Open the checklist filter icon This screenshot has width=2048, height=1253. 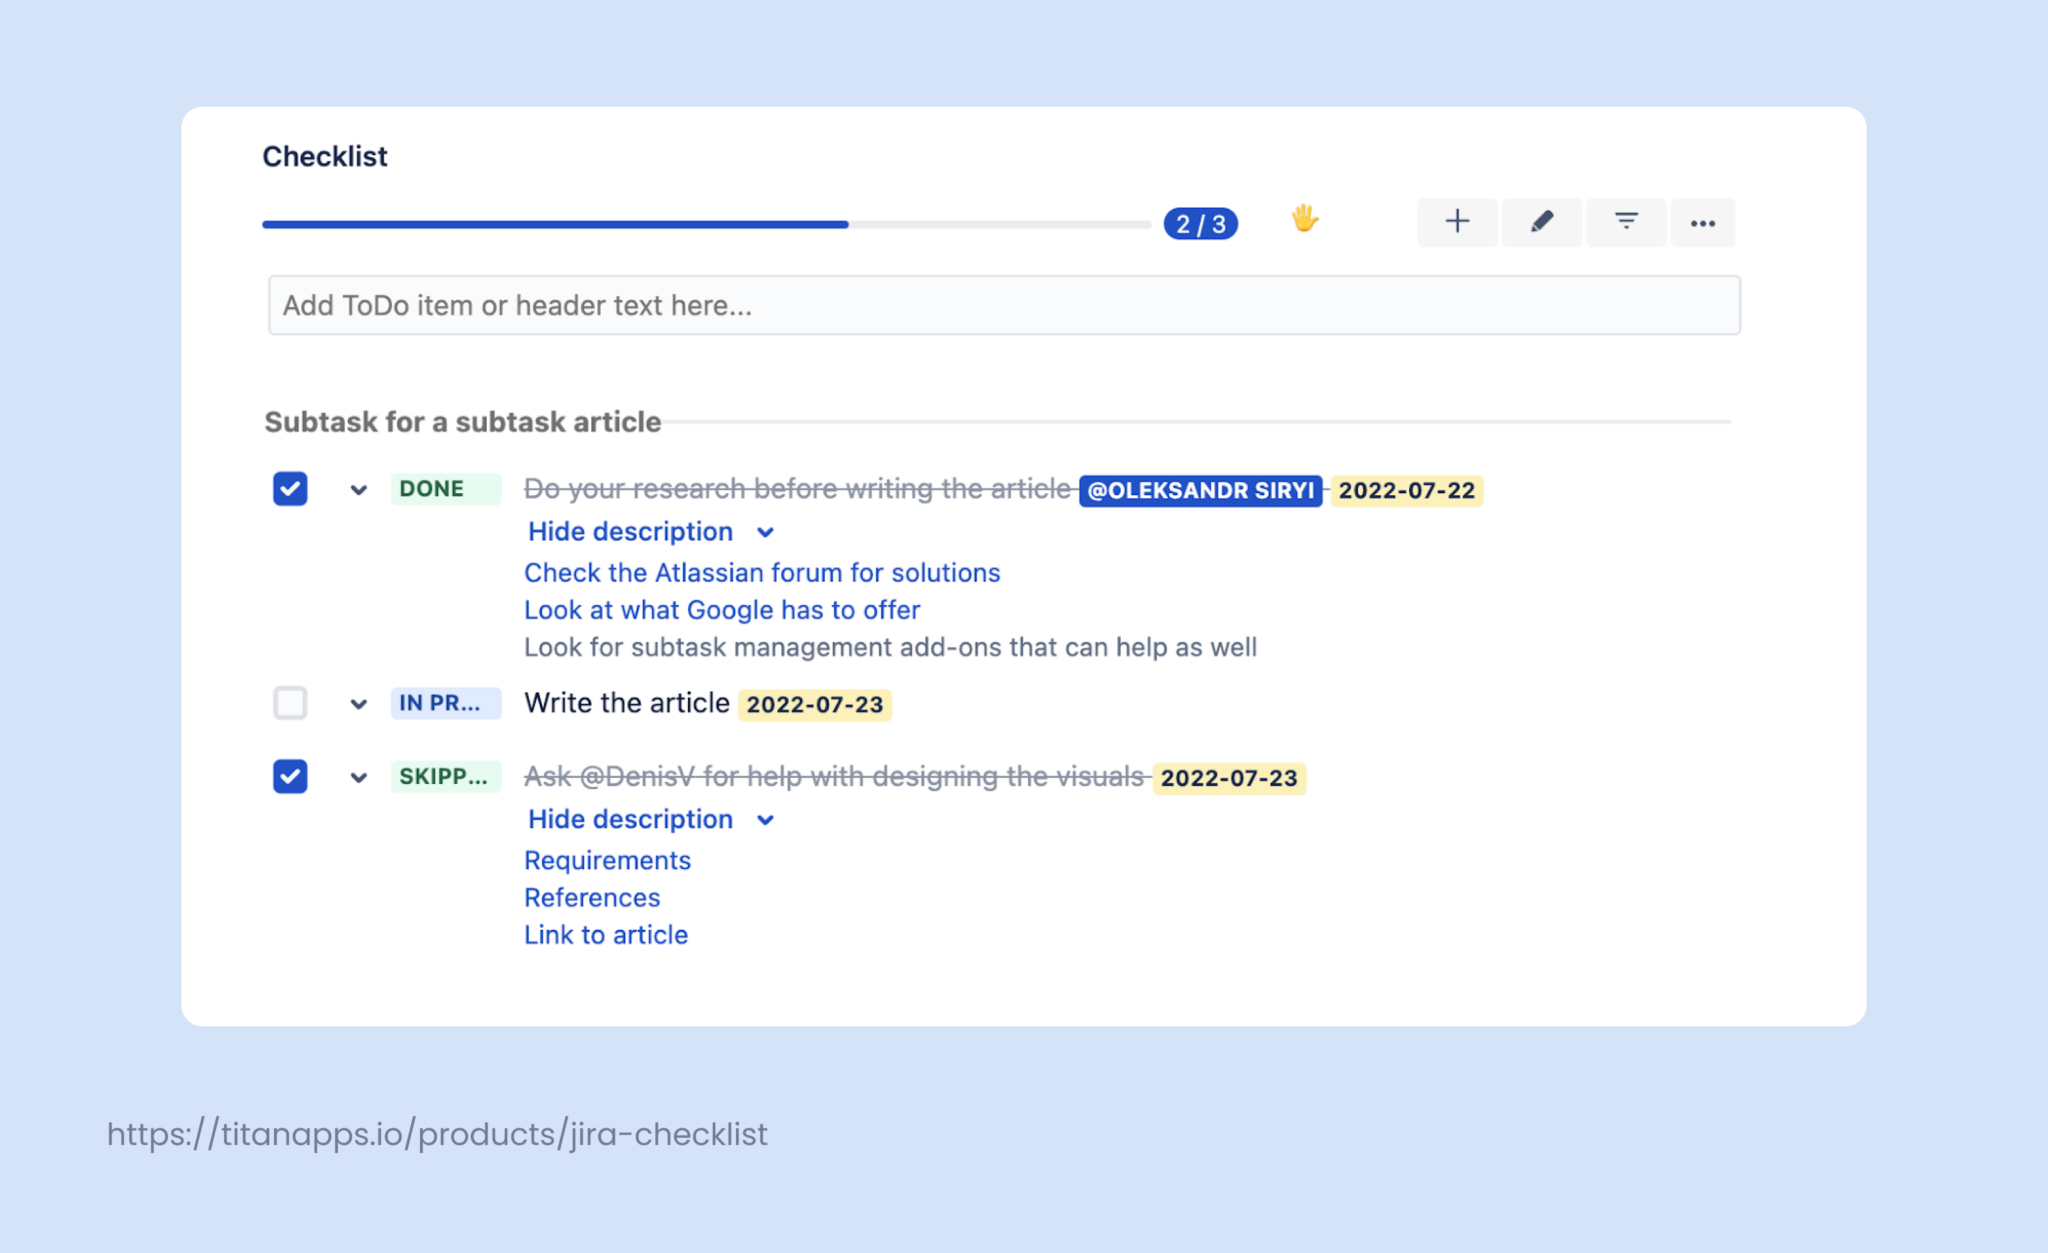click(1626, 222)
